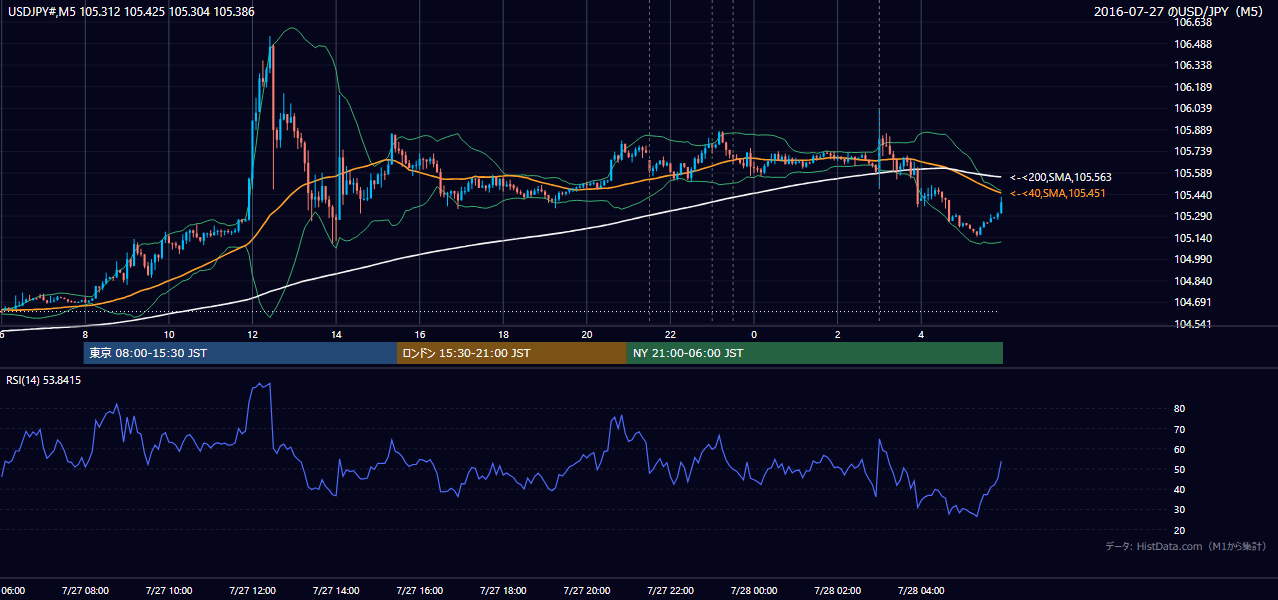The height and width of the screenshot is (600, 1278).
Task: Click the 105.290 price axis label
Action: tap(1194, 216)
